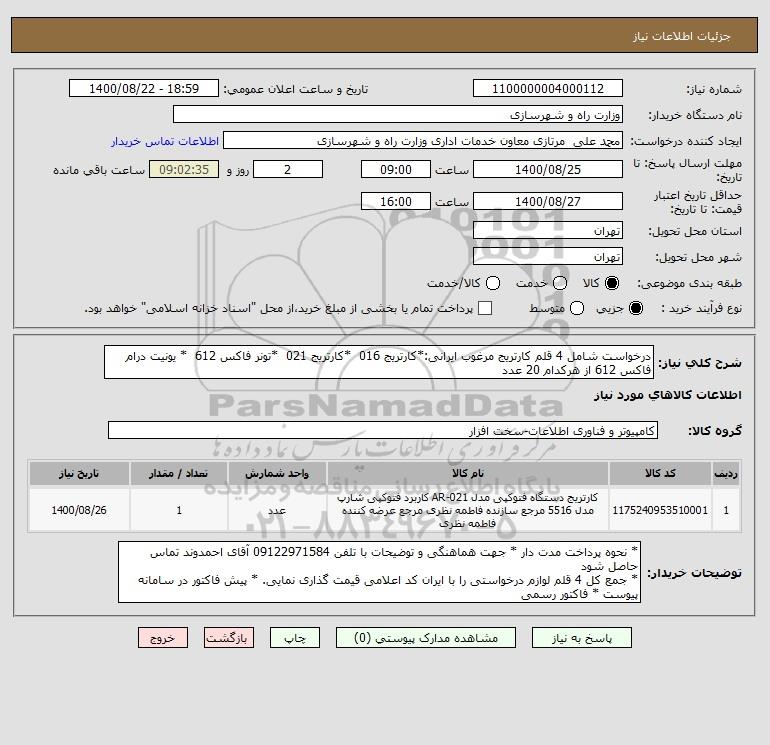770x745 pixels.
Task: Click the page title جزئیات اطلاعات نیاز
Action: point(682,36)
